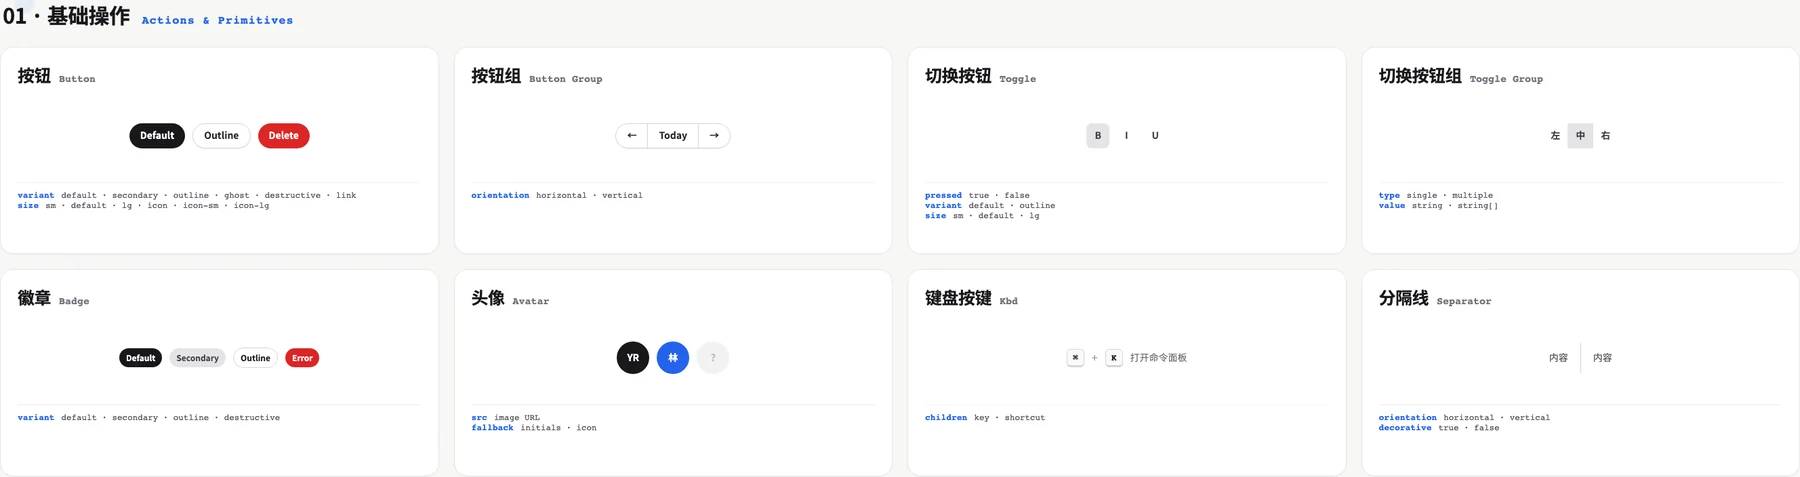Click the YR avatar
Image resolution: width=1800 pixels, height=477 pixels.
(x=633, y=358)
